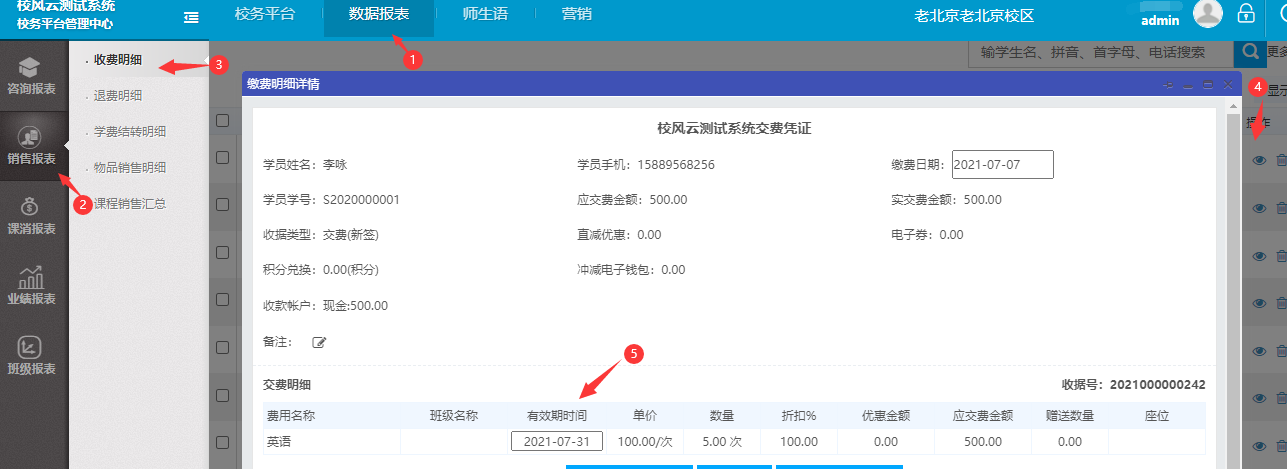
Task: Click the admin user avatar
Action: [x=1209, y=14]
